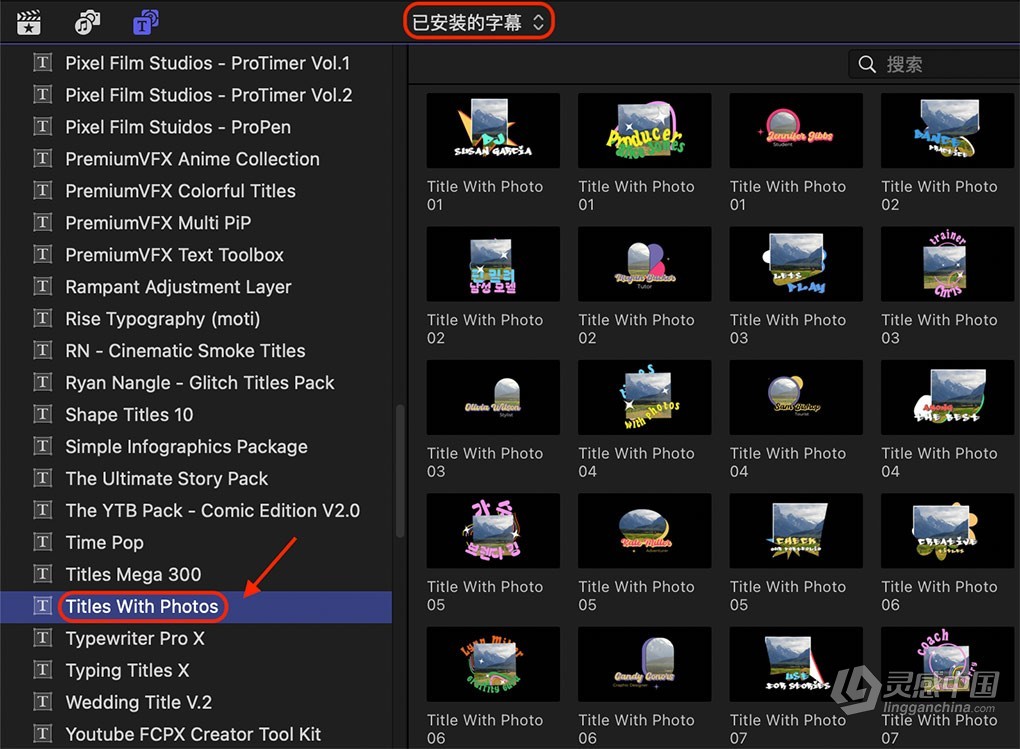Select the highlighted Titles With Photos row
1020x749 pixels.
pyautogui.click(x=196, y=606)
